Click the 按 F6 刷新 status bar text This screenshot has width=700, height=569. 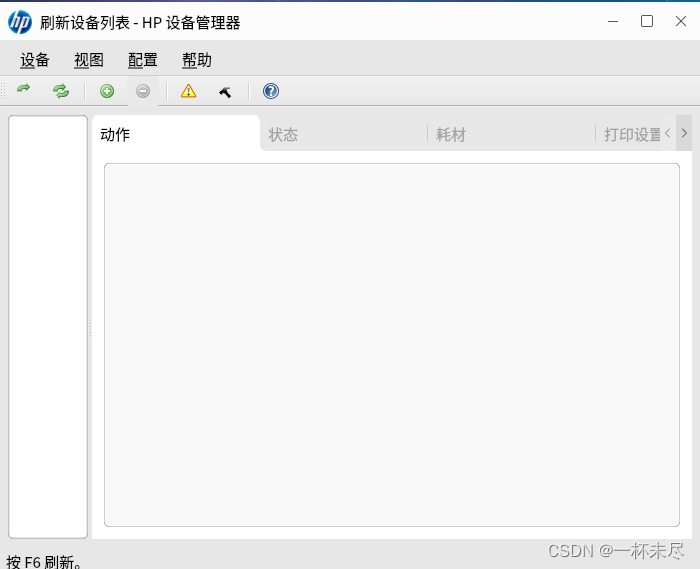44,562
